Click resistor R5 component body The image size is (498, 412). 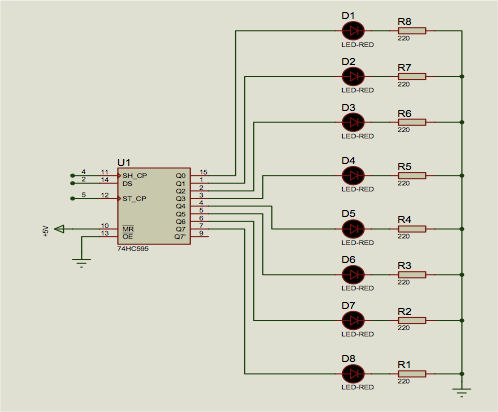412,175
